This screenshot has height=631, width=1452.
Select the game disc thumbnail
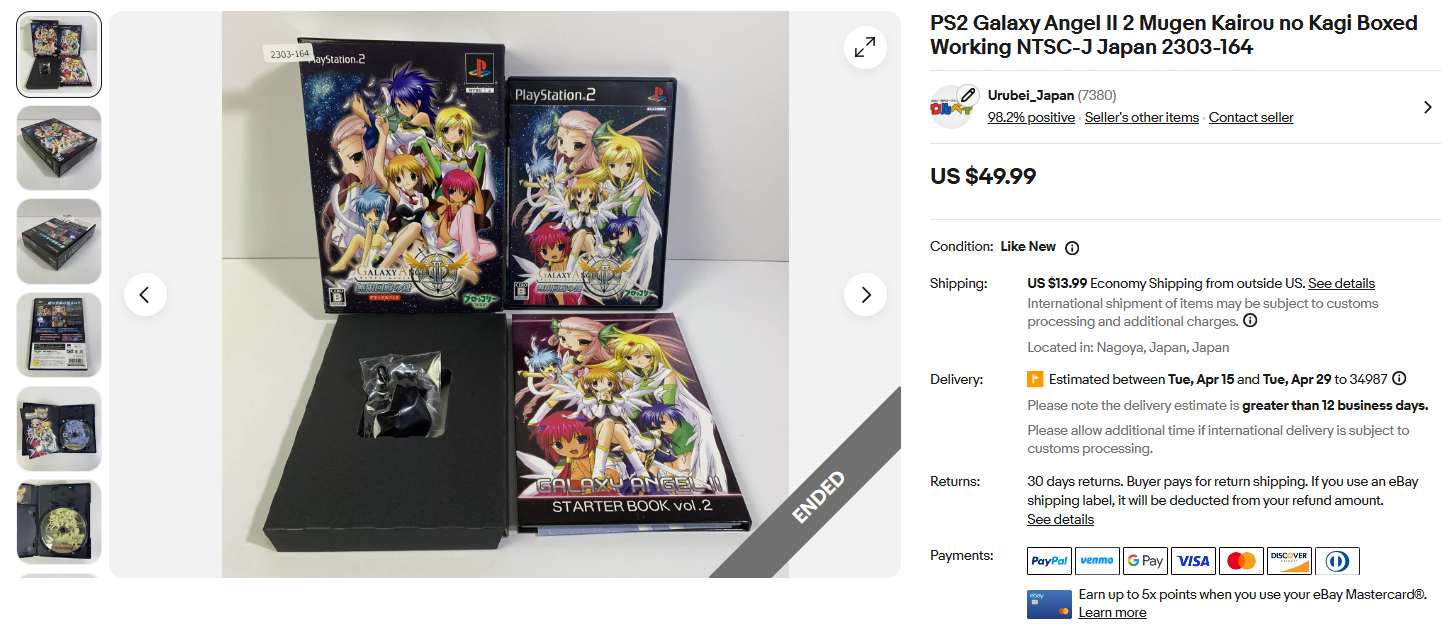59,522
